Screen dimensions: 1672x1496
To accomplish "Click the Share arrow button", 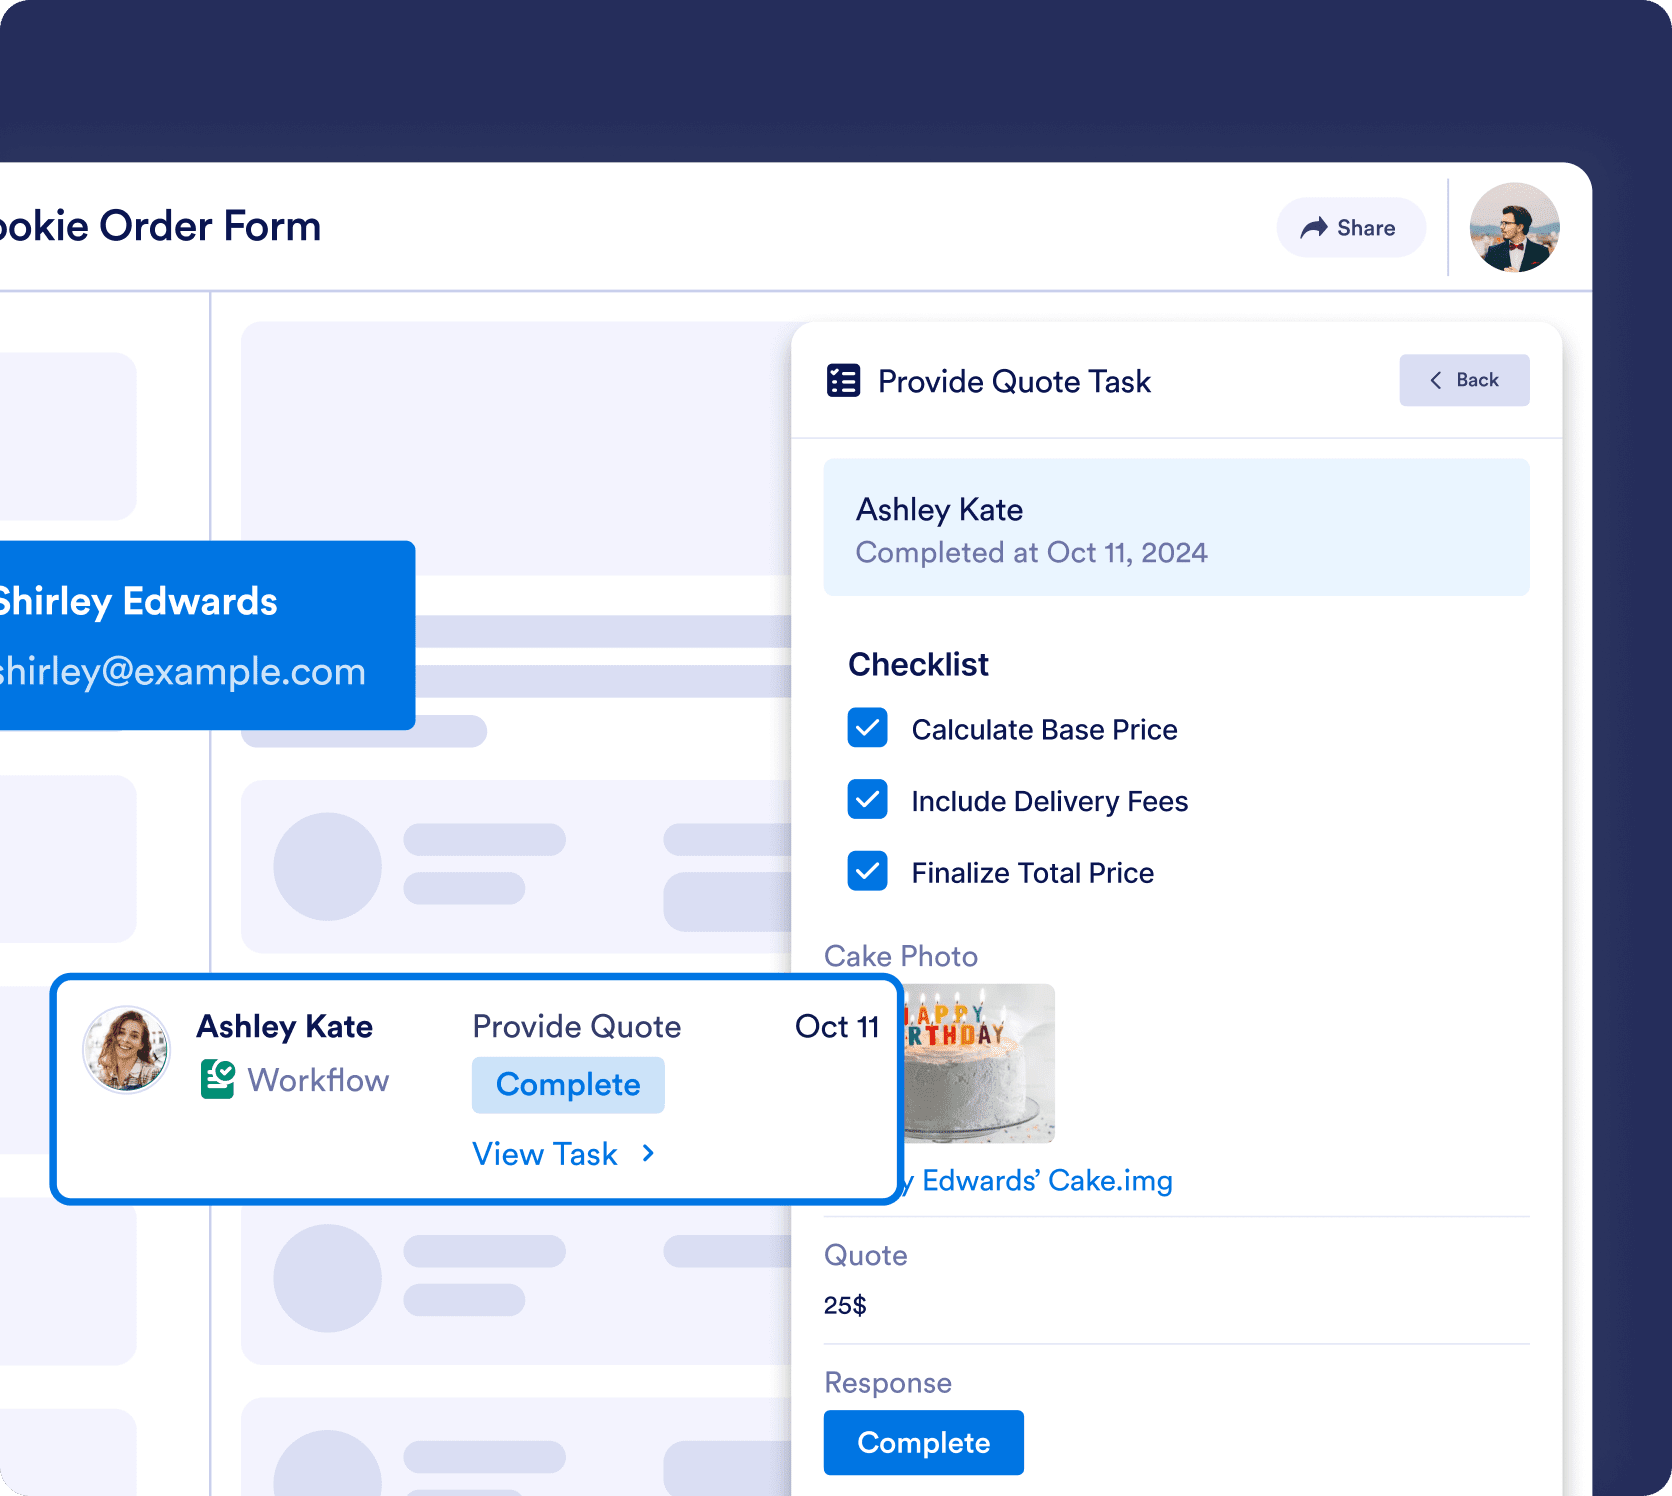I will 1350,228.
